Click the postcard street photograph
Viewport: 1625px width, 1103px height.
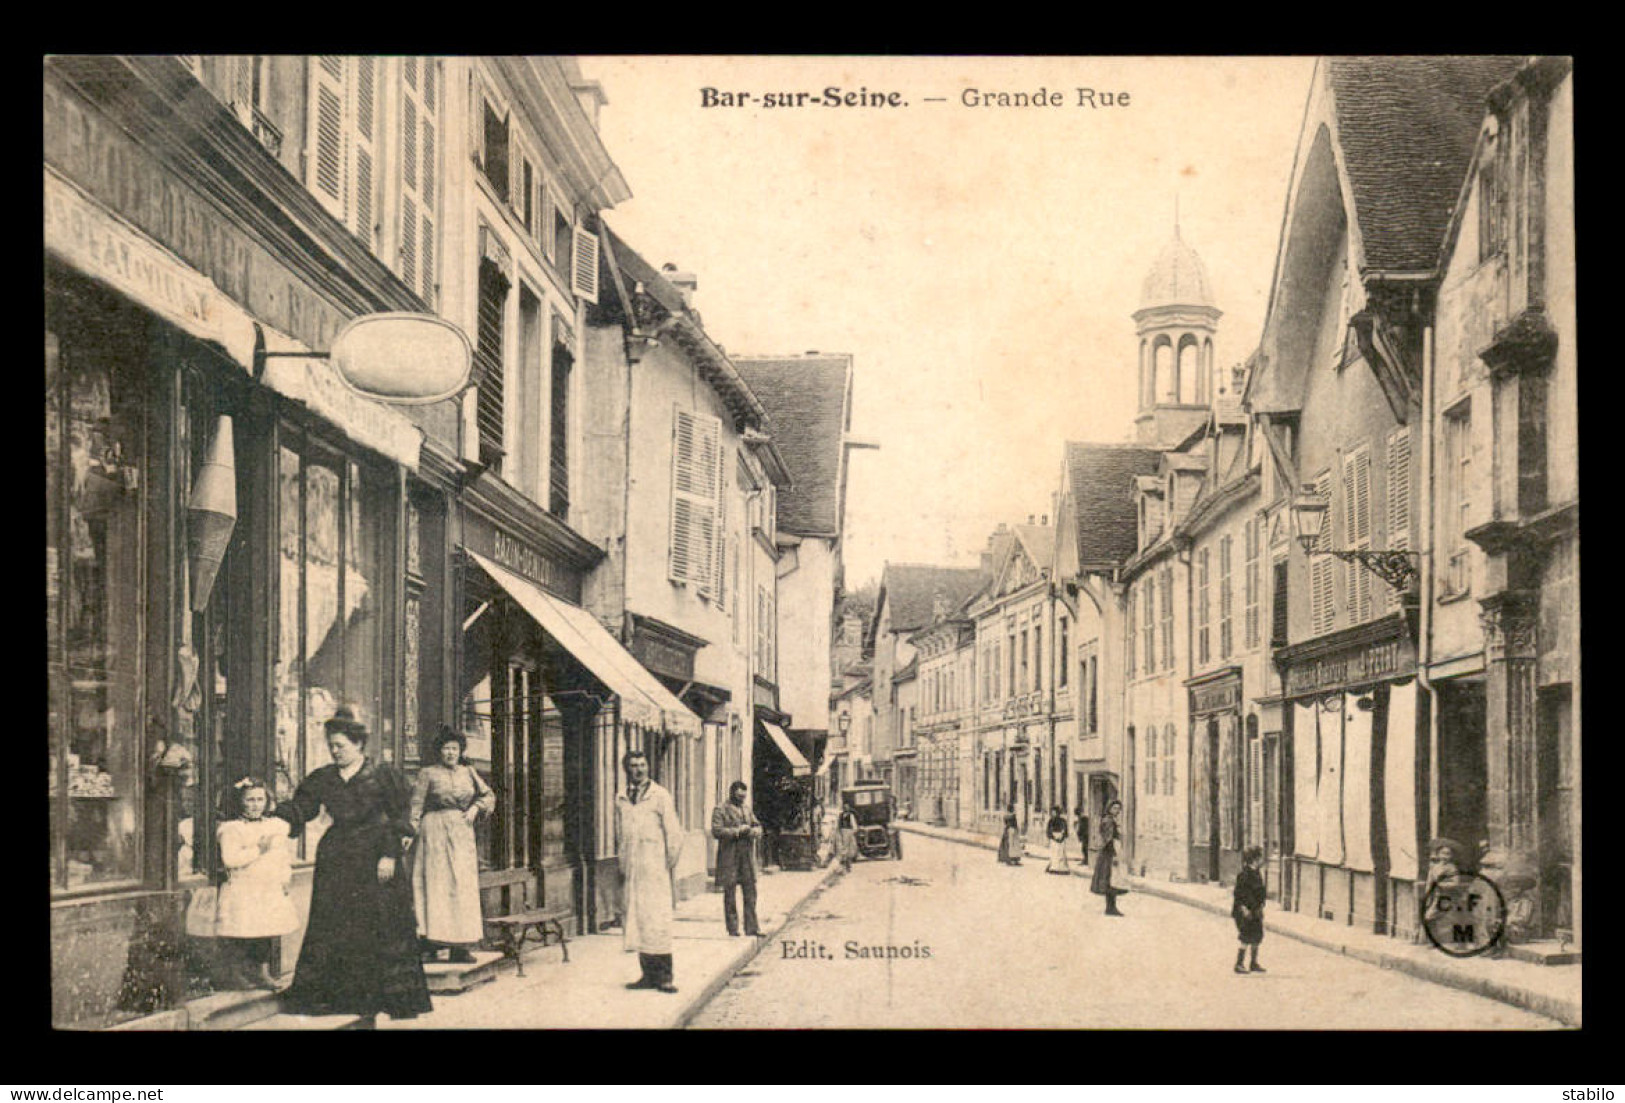[x=812, y=541]
